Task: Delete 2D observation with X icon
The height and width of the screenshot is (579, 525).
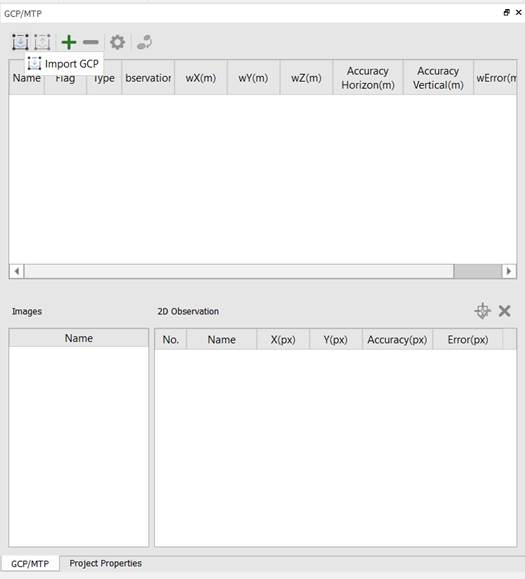Action: (504, 311)
